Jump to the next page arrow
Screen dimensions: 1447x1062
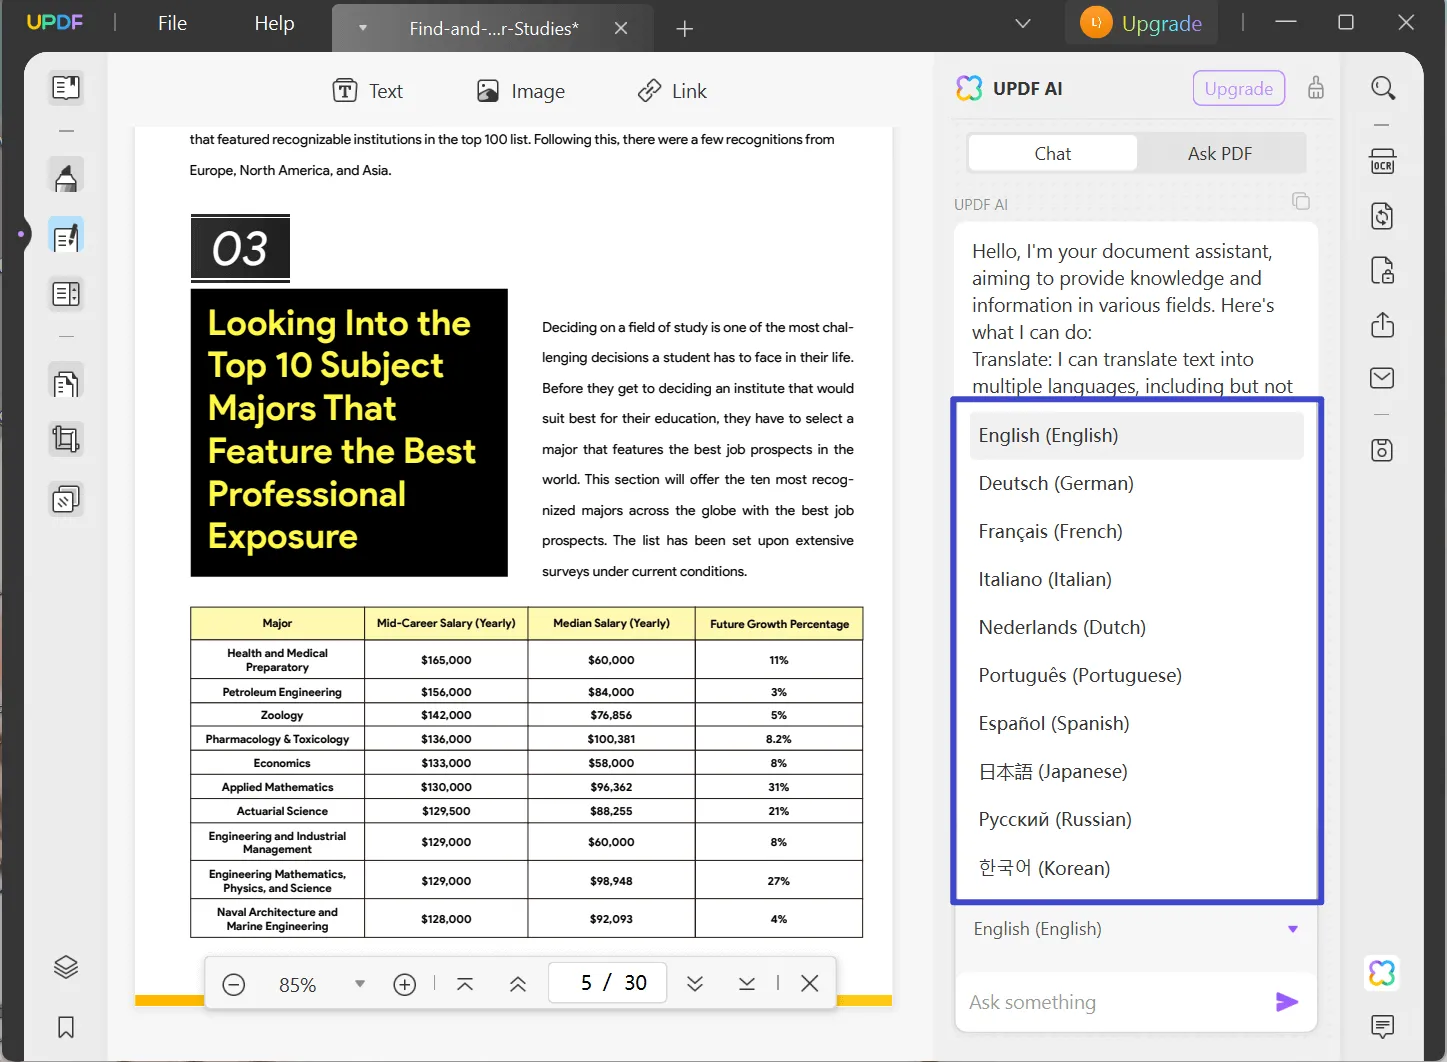pyautogui.click(x=694, y=984)
